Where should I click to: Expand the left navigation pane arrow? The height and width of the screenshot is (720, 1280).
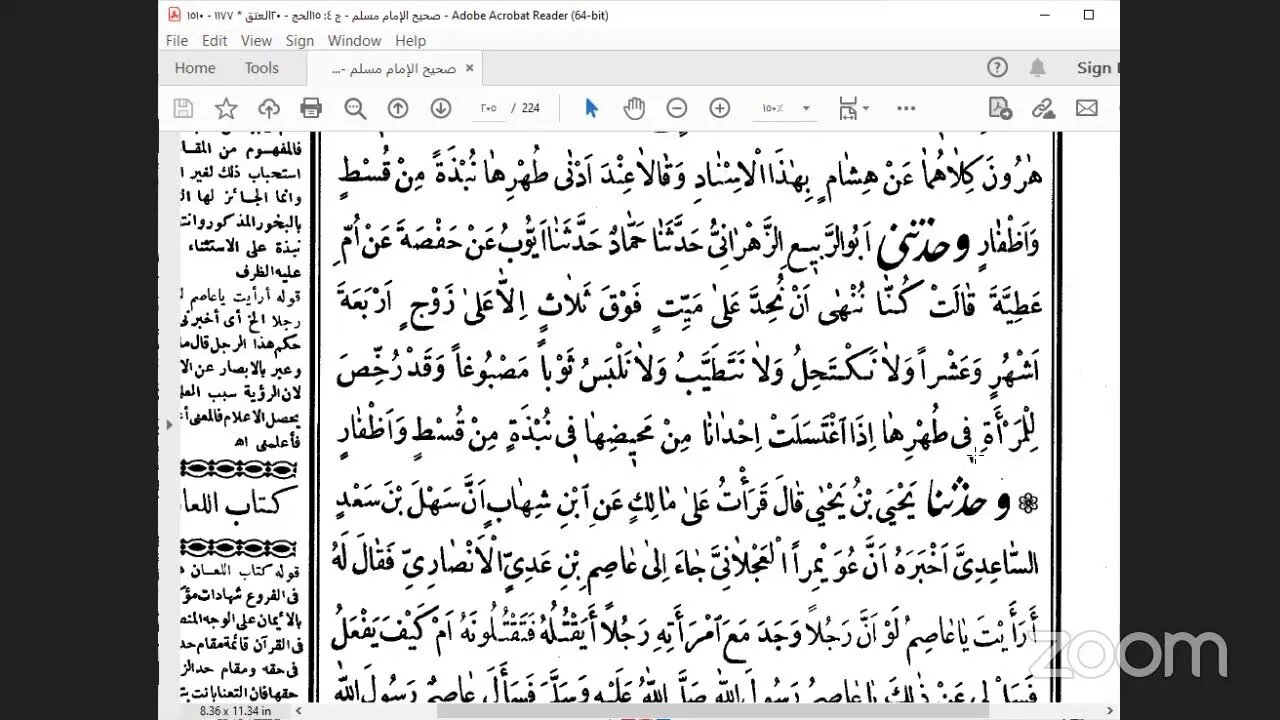click(x=169, y=425)
